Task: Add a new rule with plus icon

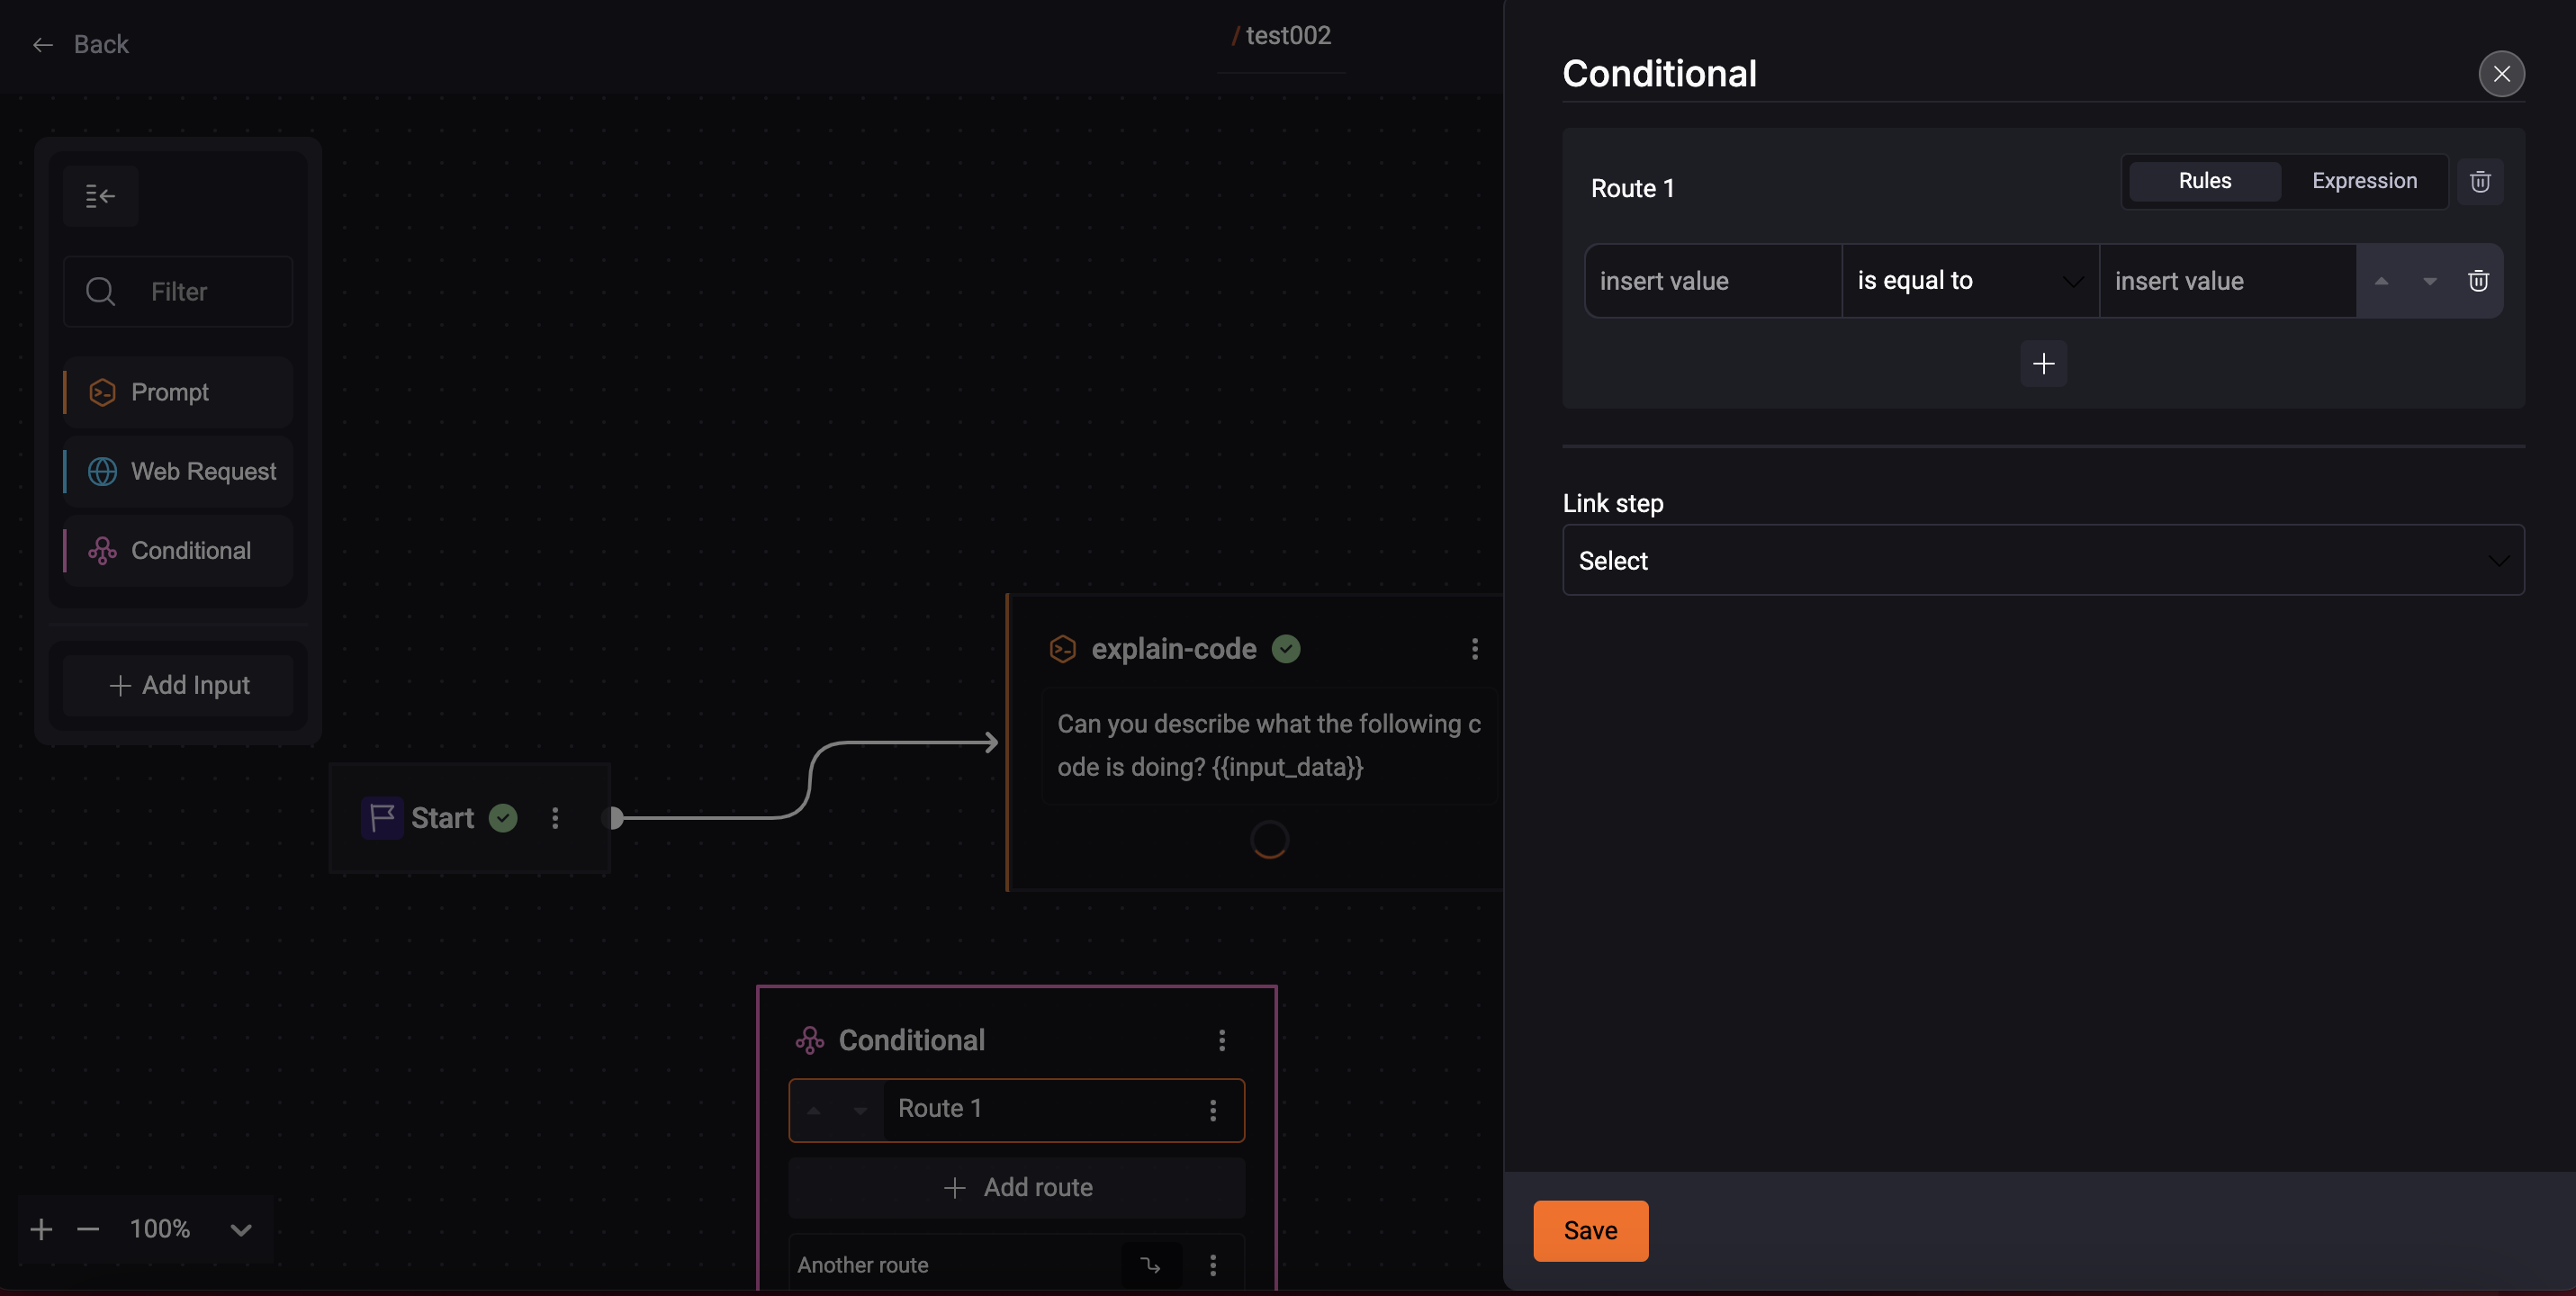Action: (2043, 364)
